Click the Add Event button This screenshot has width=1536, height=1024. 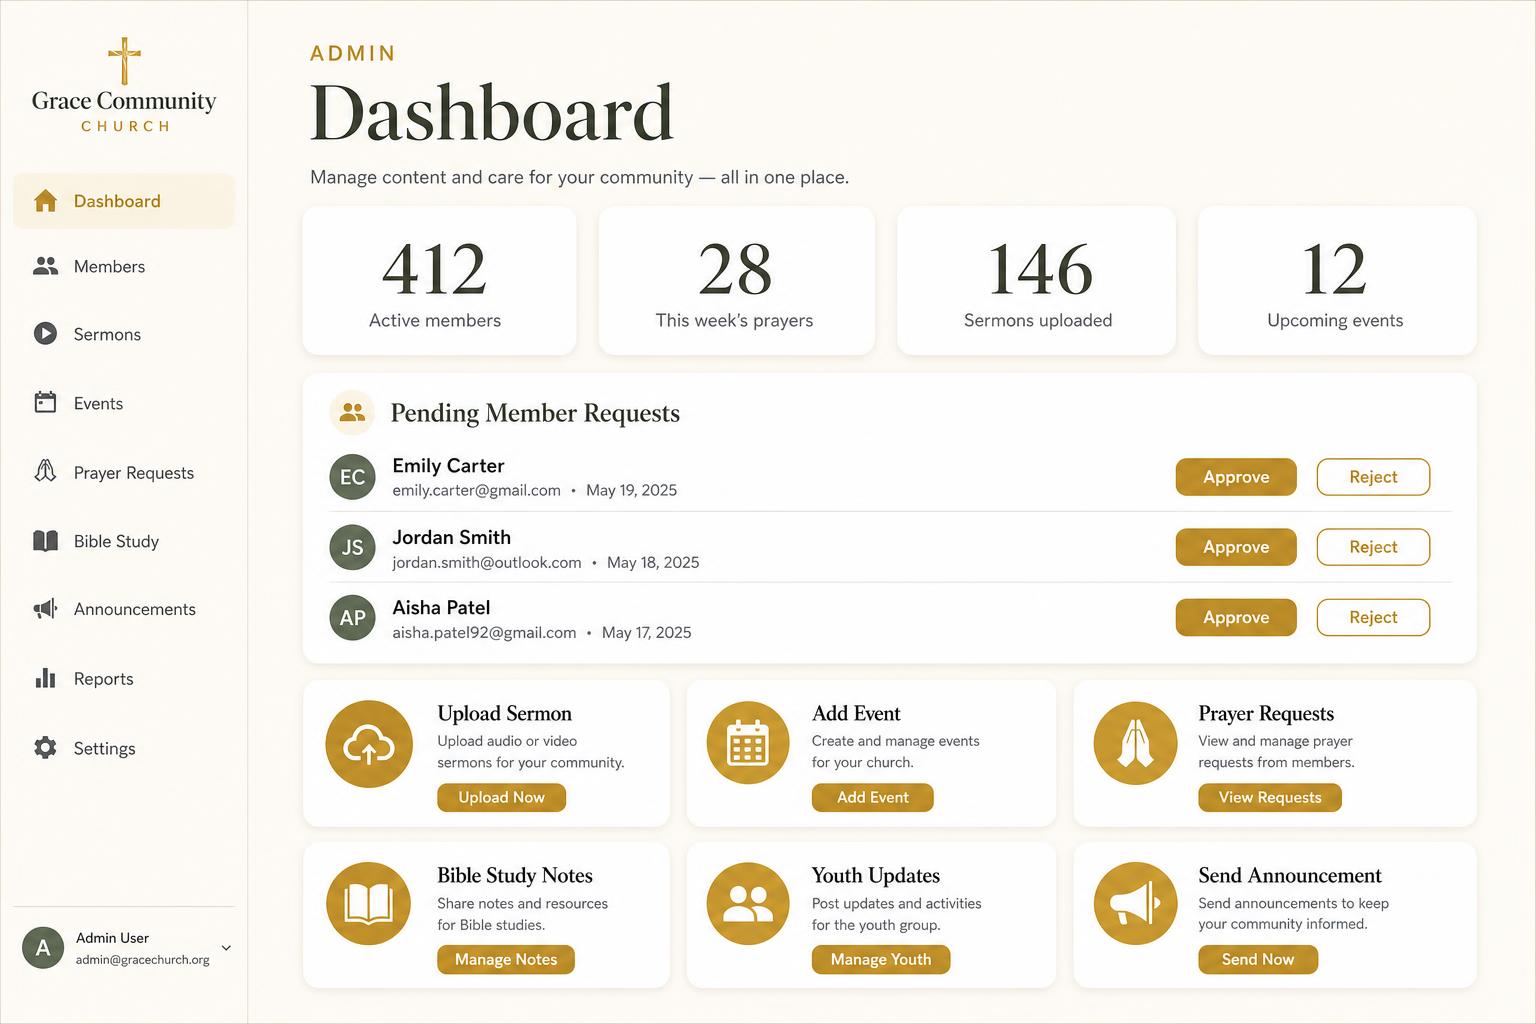point(872,797)
